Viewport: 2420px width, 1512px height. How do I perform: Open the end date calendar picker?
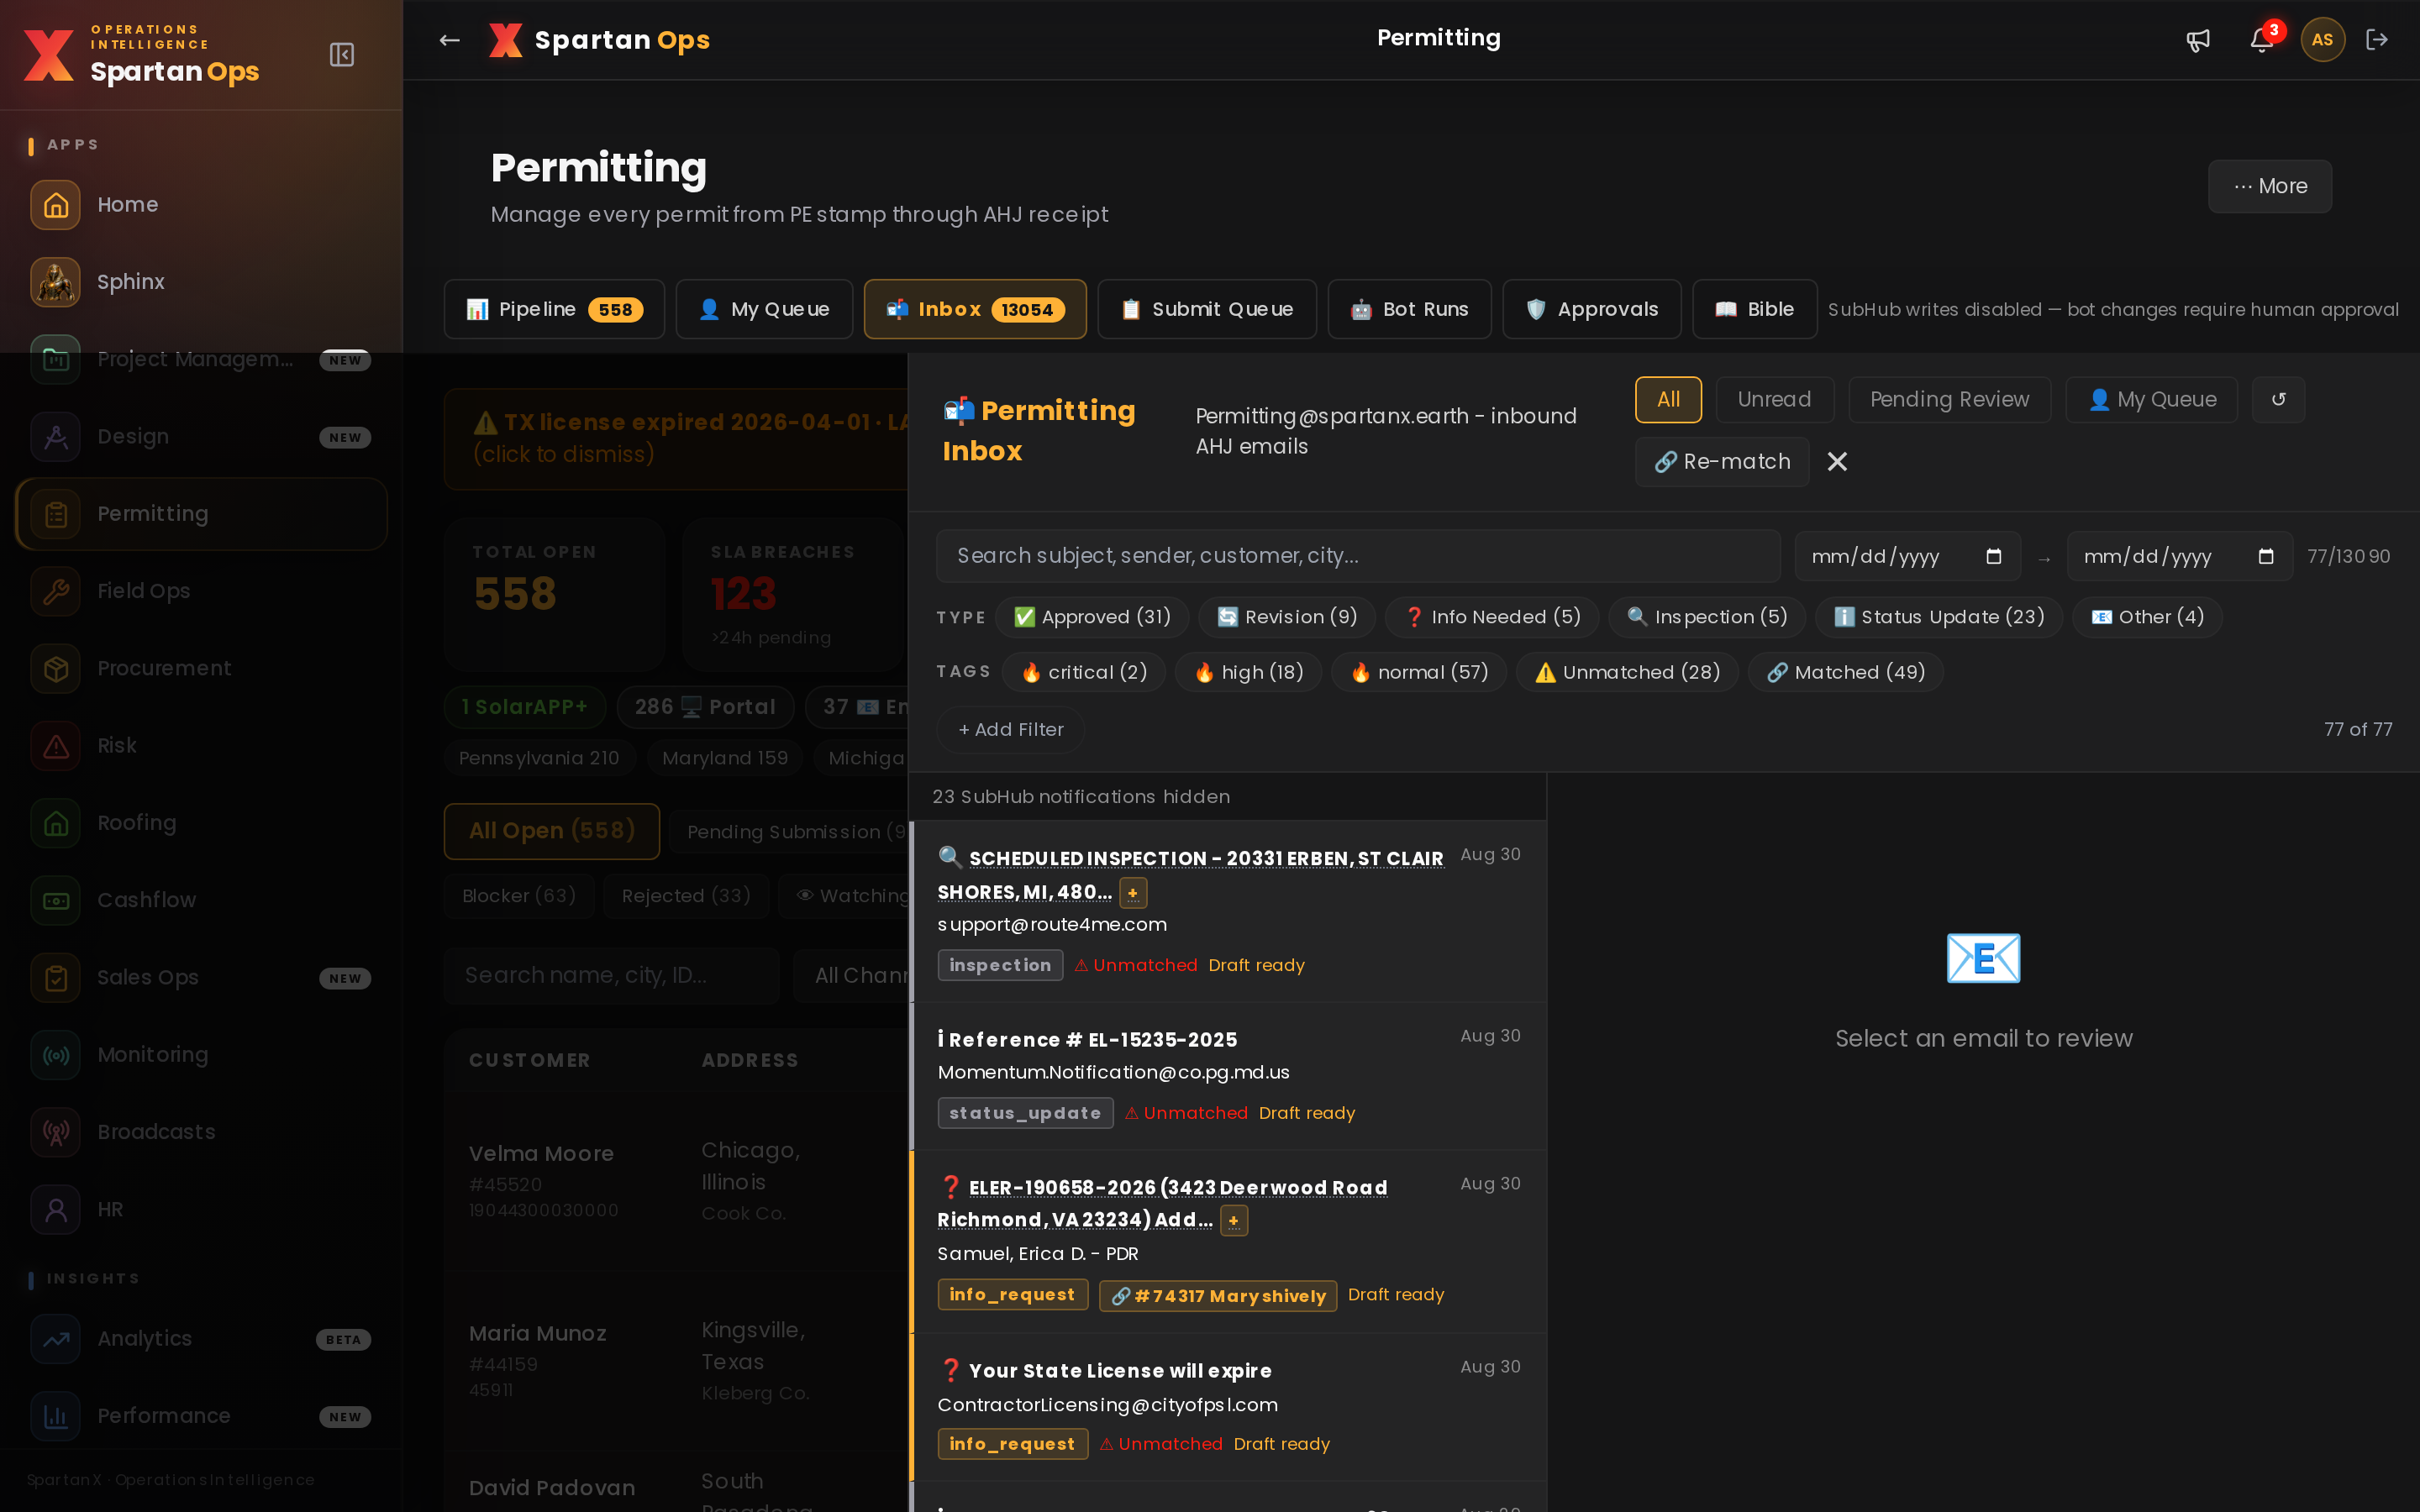coord(2266,556)
